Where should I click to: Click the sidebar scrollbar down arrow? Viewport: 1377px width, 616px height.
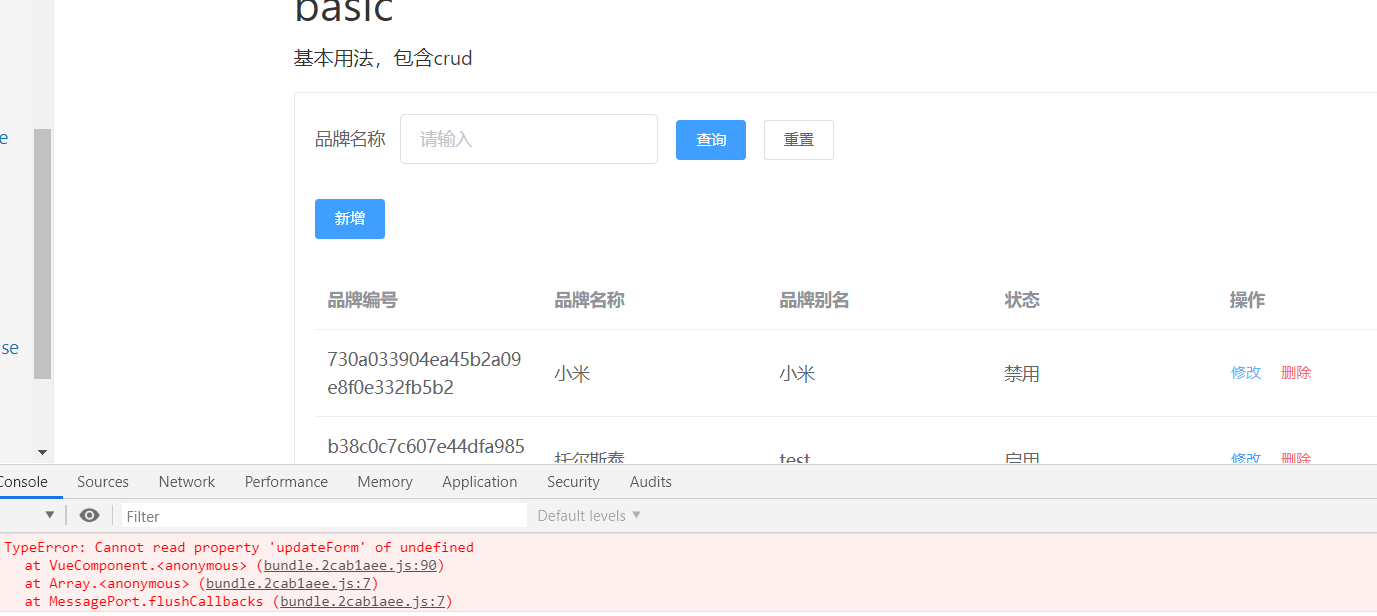pyautogui.click(x=42, y=450)
